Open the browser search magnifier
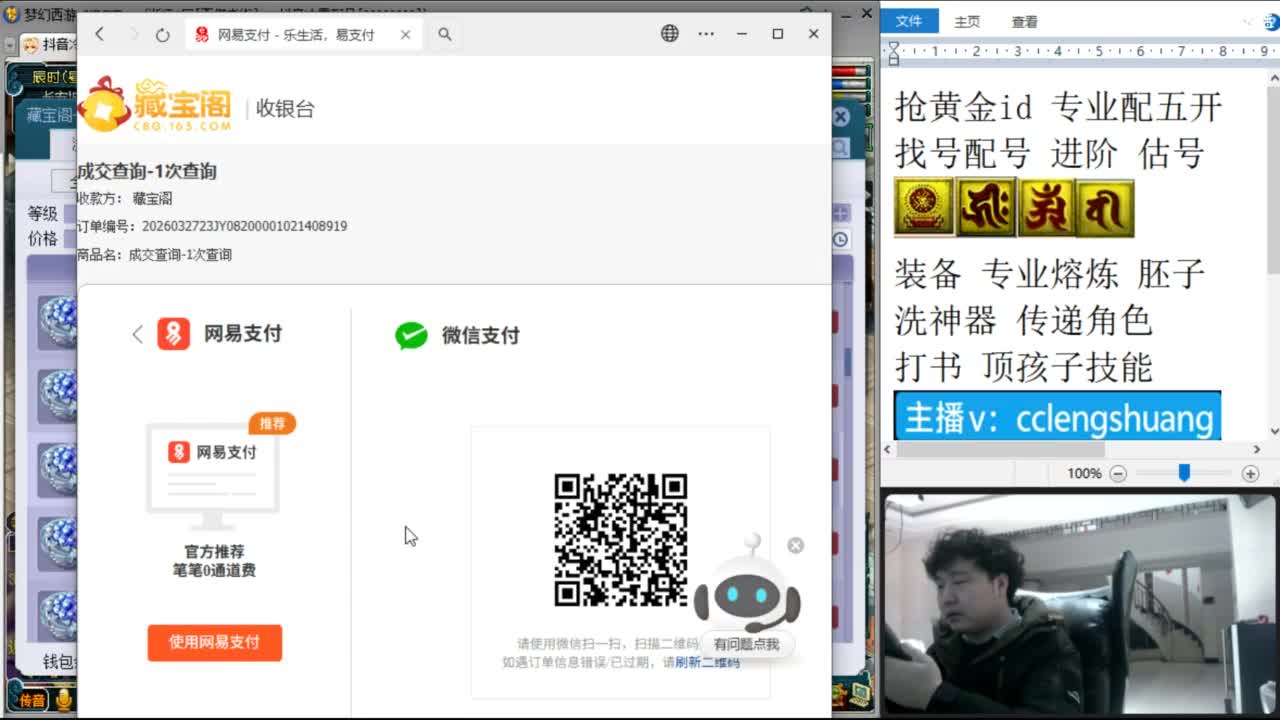The image size is (1280, 720). pos(444,34)
